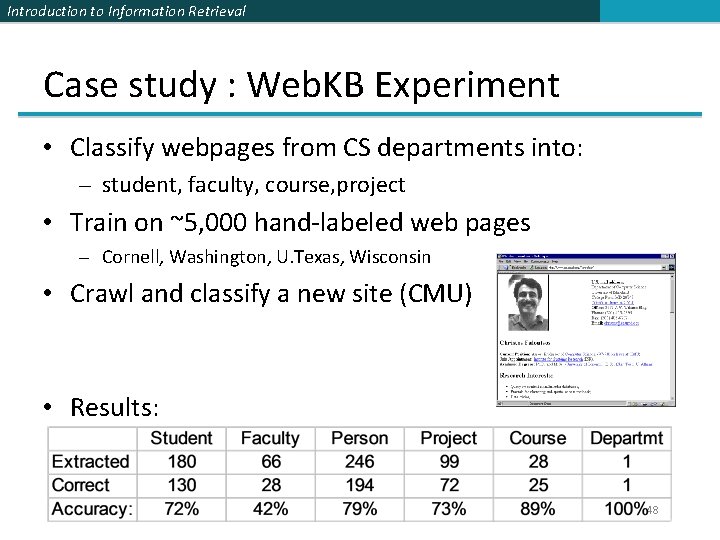Click the Departmt Correct value '1'
The height and width of the screenshot is (540, 720).
[627, 485]
